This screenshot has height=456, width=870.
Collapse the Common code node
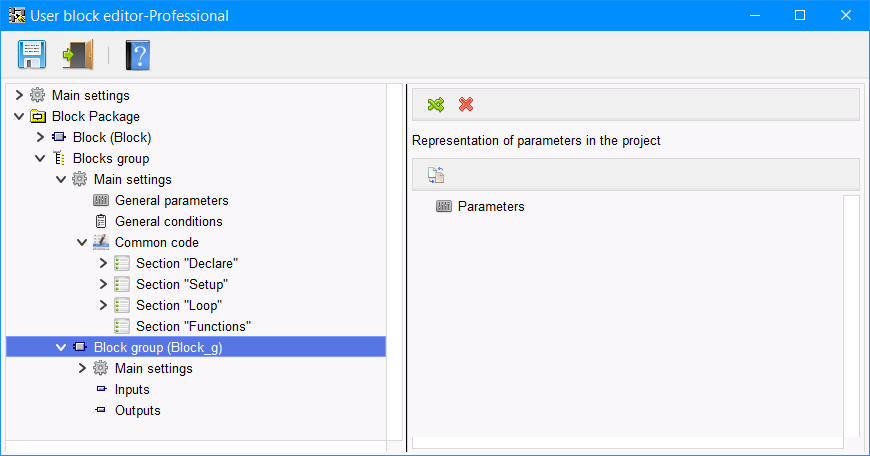pyautogui.click(x=82, y=242)
